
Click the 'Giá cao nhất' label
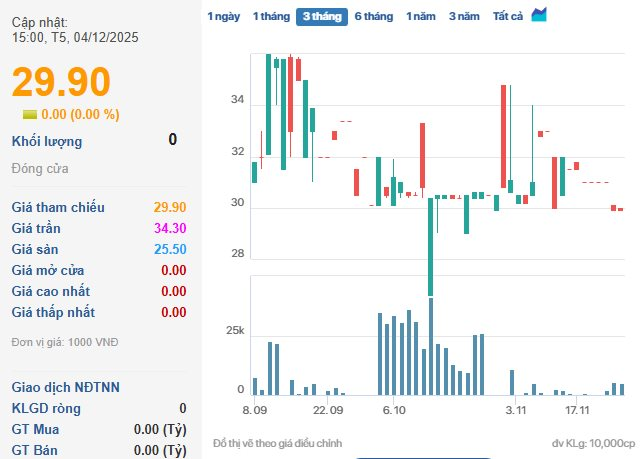(51, 291)
